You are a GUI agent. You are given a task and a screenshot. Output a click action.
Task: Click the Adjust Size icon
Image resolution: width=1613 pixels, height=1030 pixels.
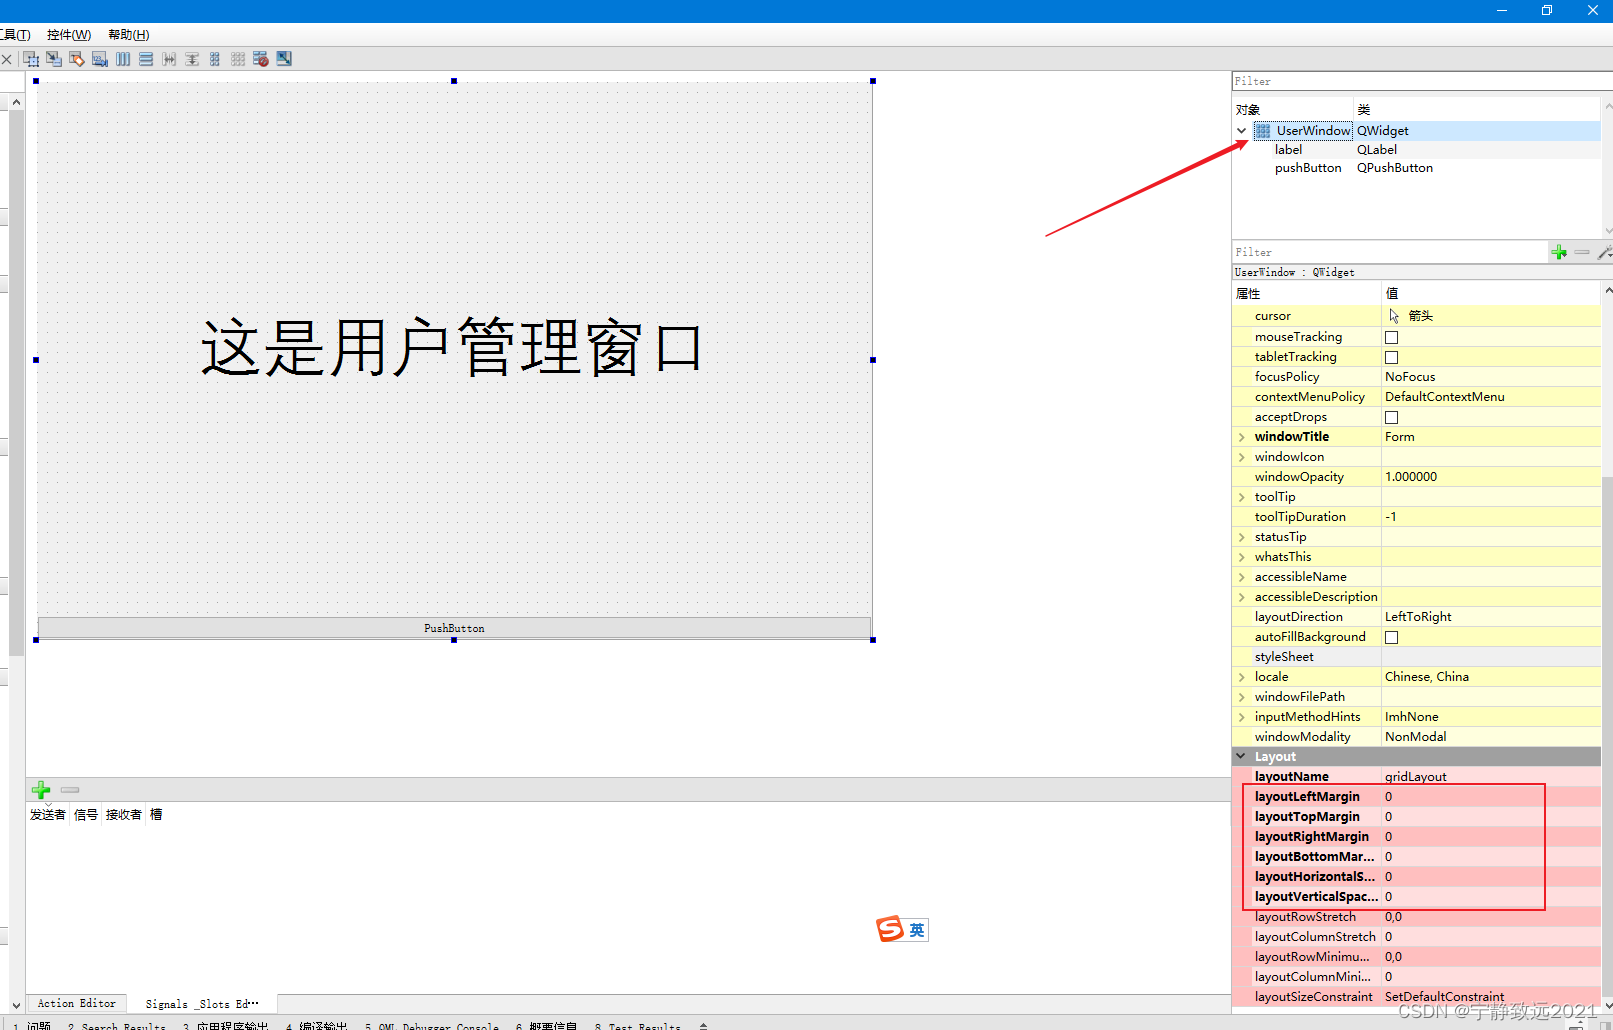tap(284, 58)
